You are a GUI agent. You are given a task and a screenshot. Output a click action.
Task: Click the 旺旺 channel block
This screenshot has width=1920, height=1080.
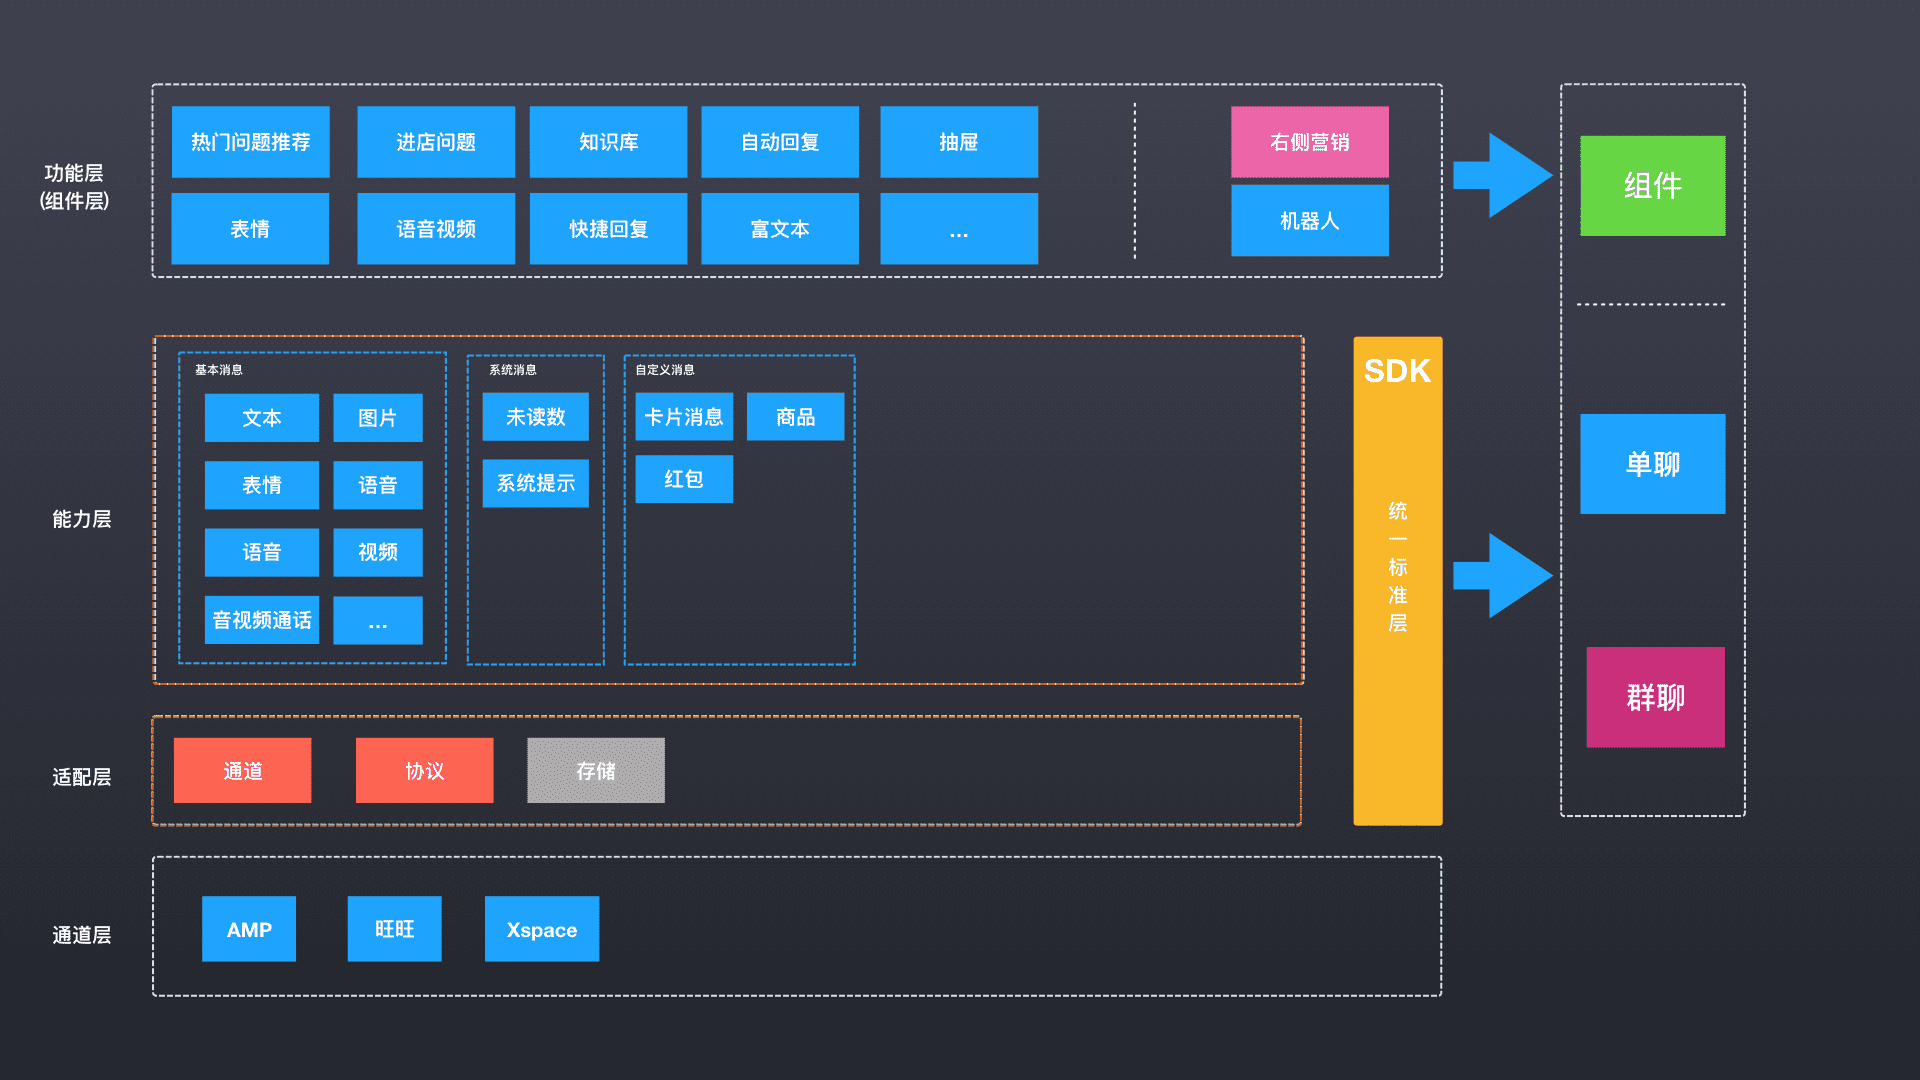point(394,929)
